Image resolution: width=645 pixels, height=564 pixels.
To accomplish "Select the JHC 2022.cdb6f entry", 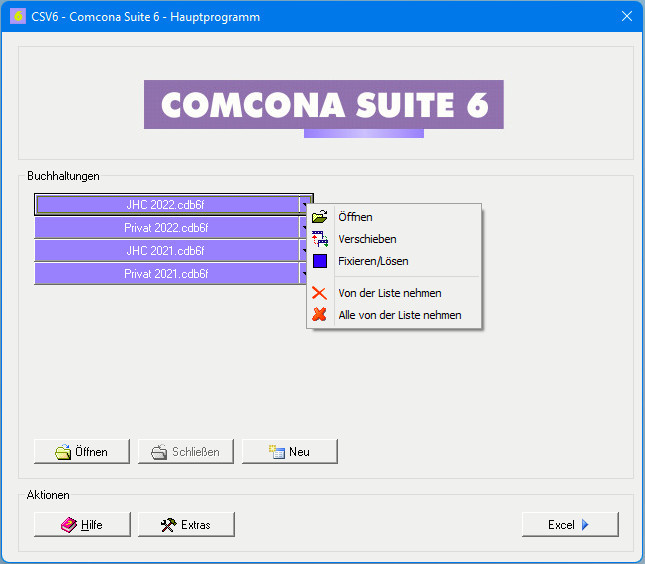I will [167, 204].
